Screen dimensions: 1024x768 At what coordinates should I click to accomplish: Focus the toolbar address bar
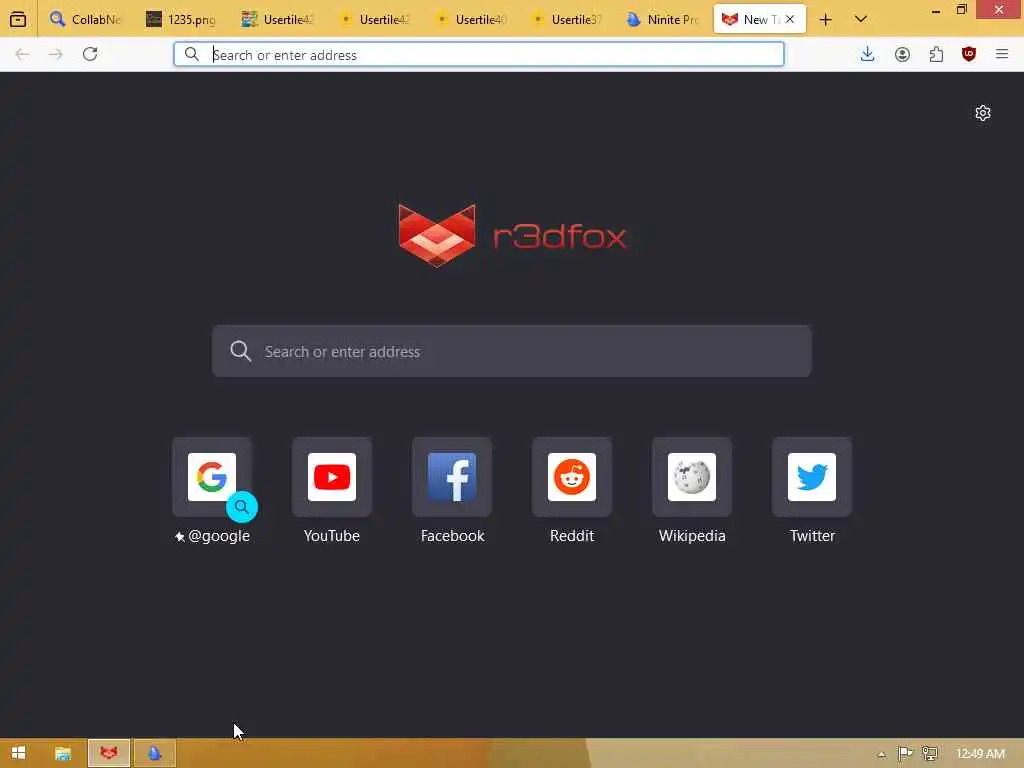[479, 54]
